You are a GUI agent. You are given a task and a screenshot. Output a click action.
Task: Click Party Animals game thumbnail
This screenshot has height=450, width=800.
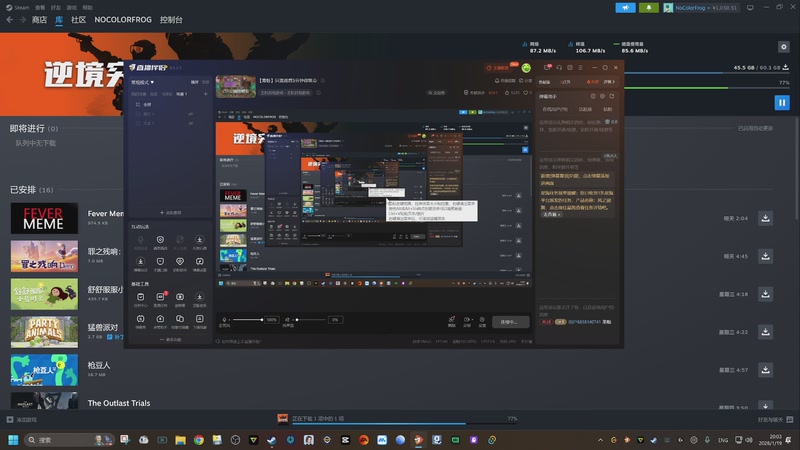[x=44, y=332]
